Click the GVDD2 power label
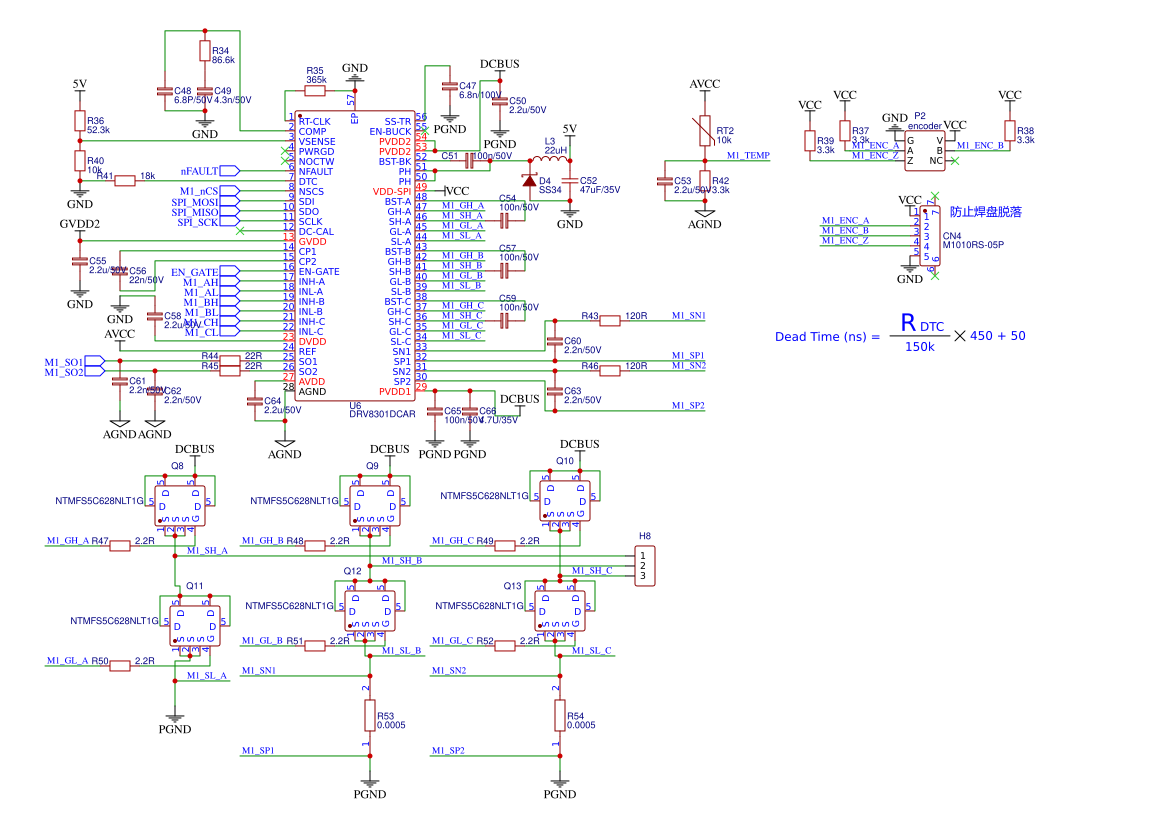This screenshot has width=1169, height=827. (80, 224)
